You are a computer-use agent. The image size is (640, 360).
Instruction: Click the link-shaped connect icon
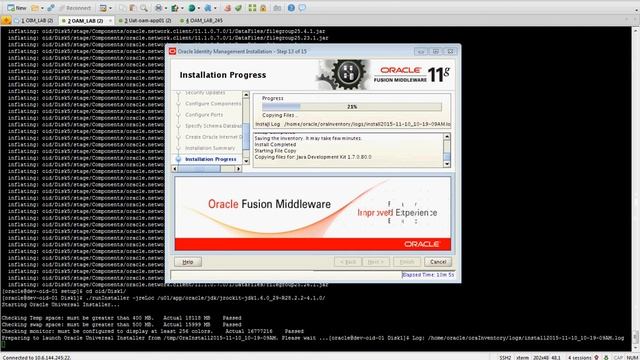pyautogui.click(x=51, y=8)
